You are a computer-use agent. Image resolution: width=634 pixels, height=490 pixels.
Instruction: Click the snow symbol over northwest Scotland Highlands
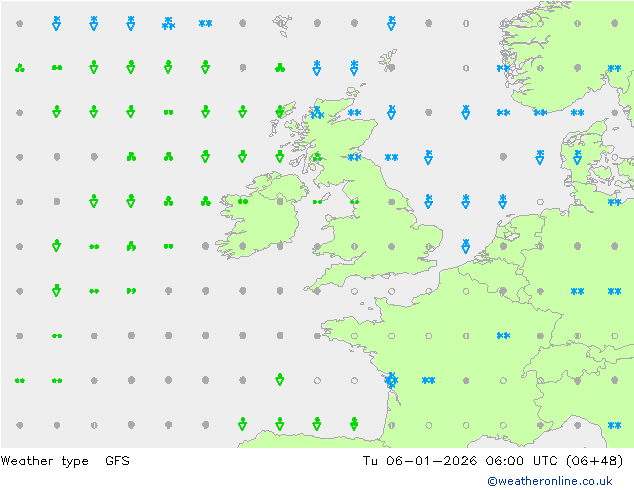(317, 112)
